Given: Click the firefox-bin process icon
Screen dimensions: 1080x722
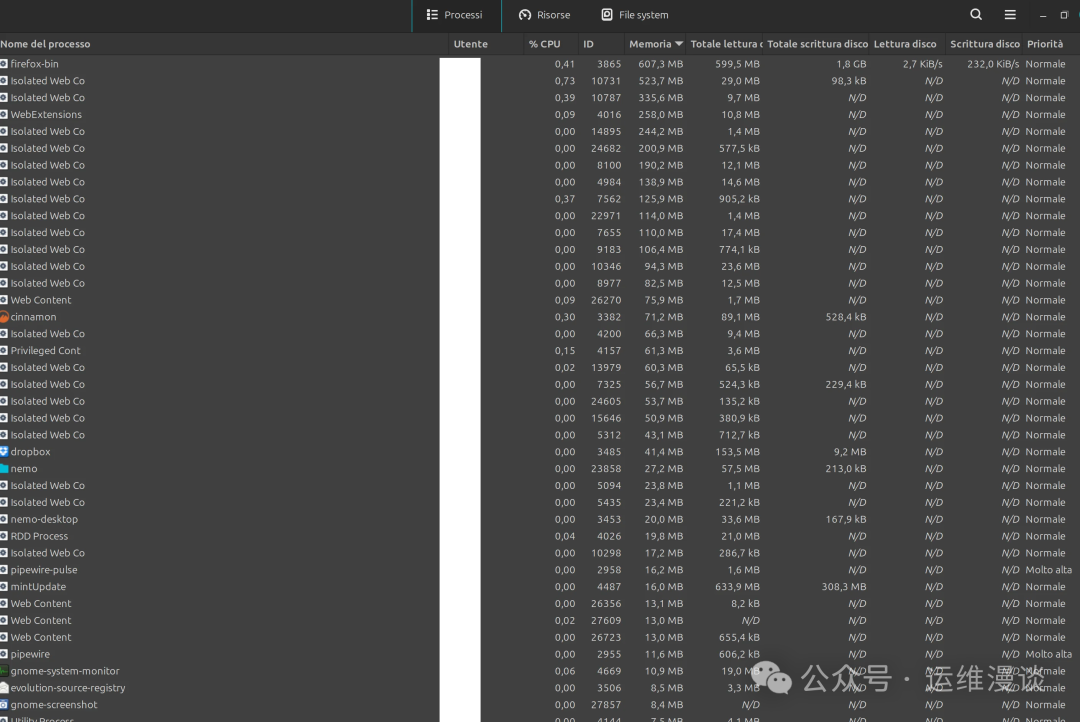Looking at the screenshot, I should click(x=4, y=64).
